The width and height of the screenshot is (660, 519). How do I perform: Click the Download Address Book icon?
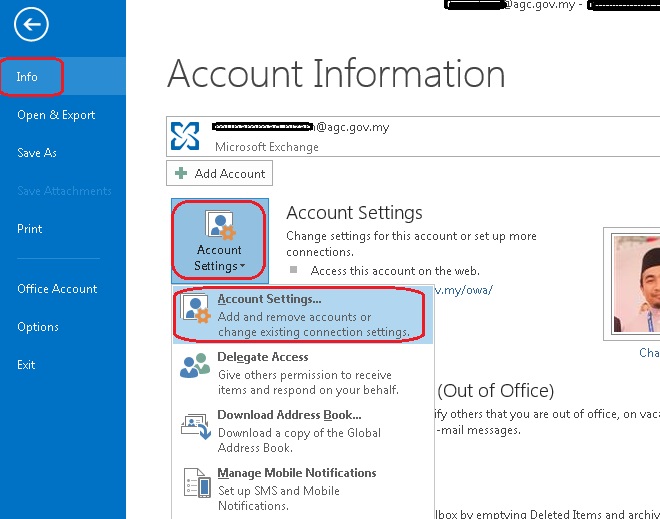196,426
